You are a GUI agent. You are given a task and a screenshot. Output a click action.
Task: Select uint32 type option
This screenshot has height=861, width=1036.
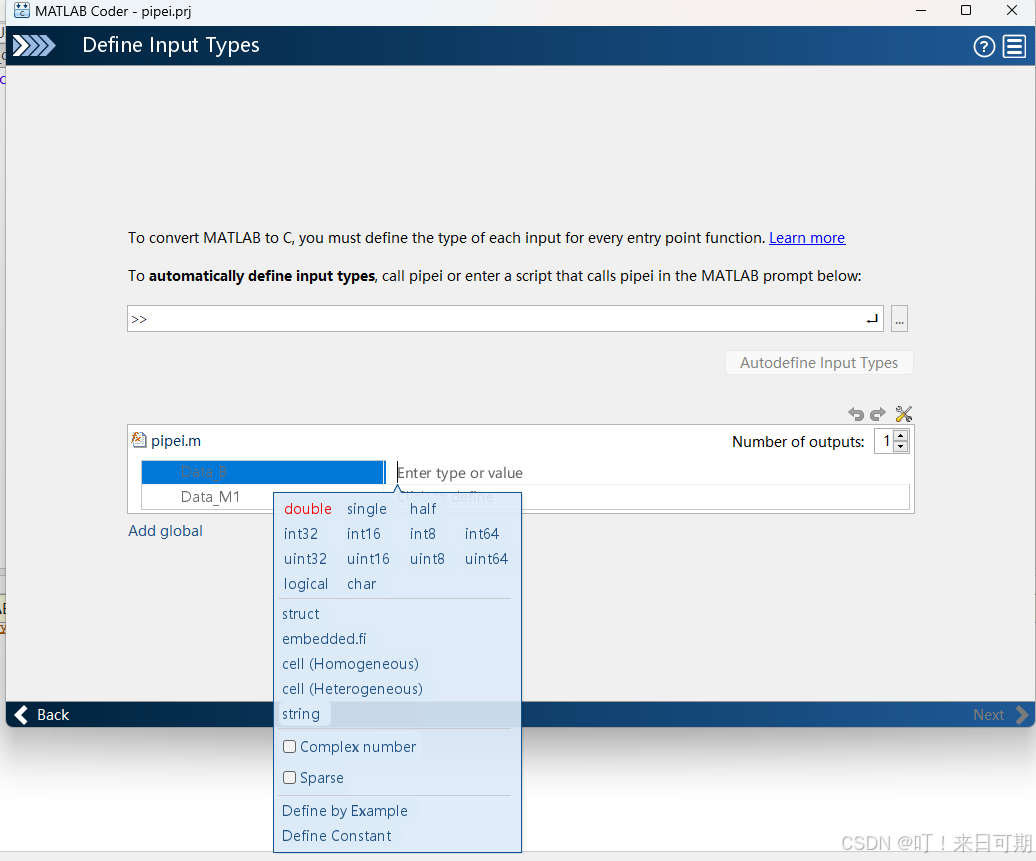305,559
